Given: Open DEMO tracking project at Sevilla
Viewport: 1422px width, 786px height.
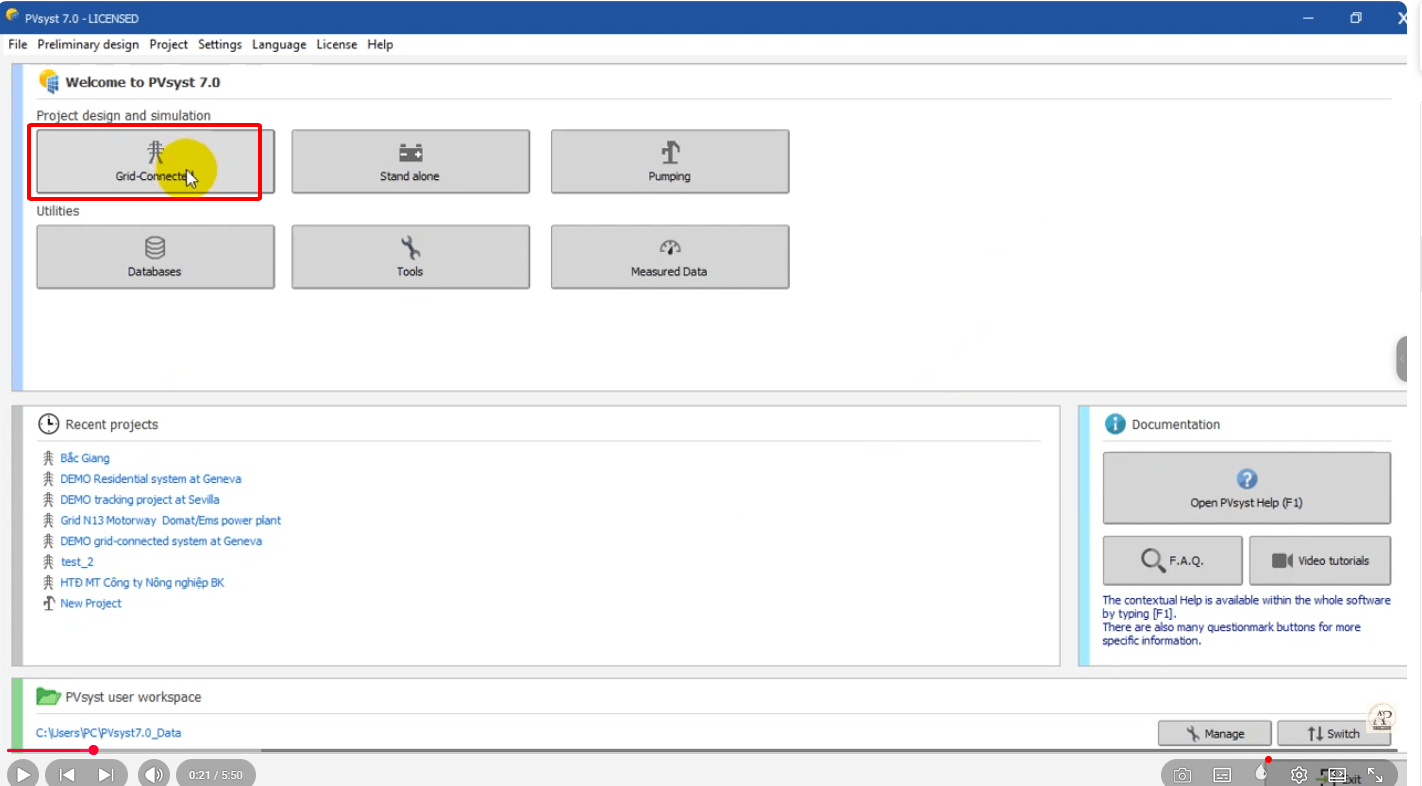Looking at the screenshot, I should 139,499.
